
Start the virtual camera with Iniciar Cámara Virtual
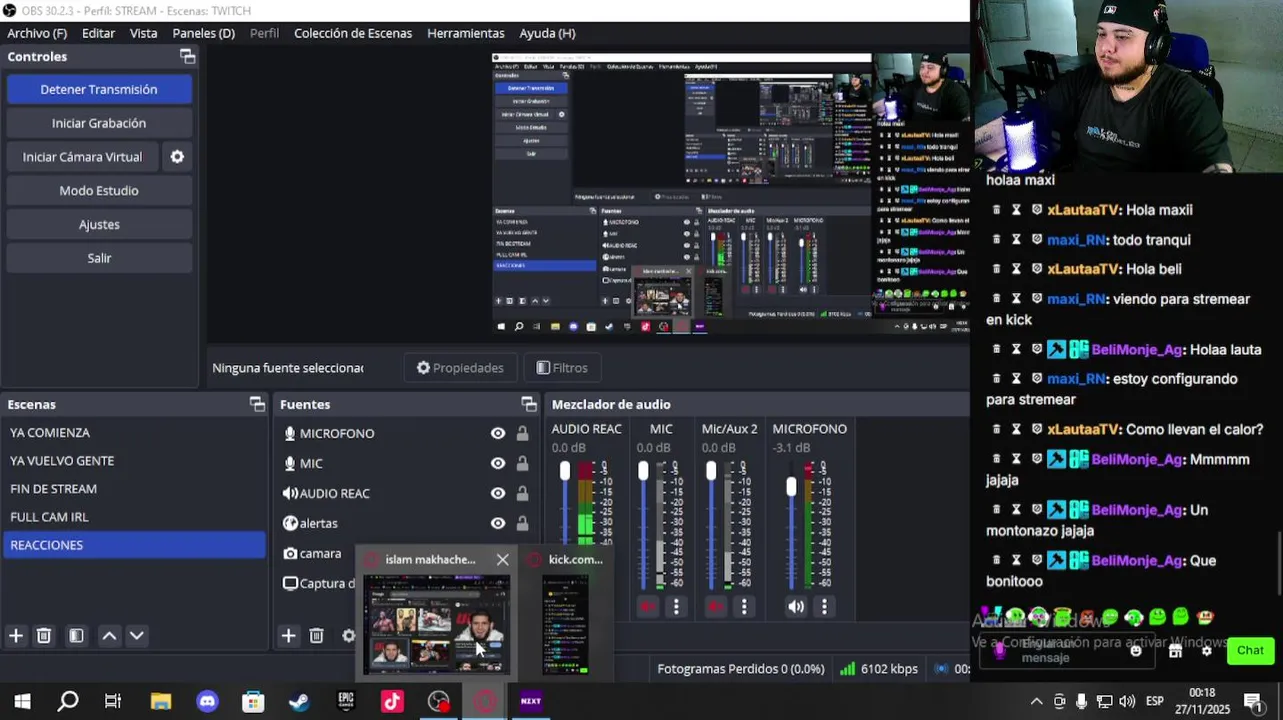(83, 157)
